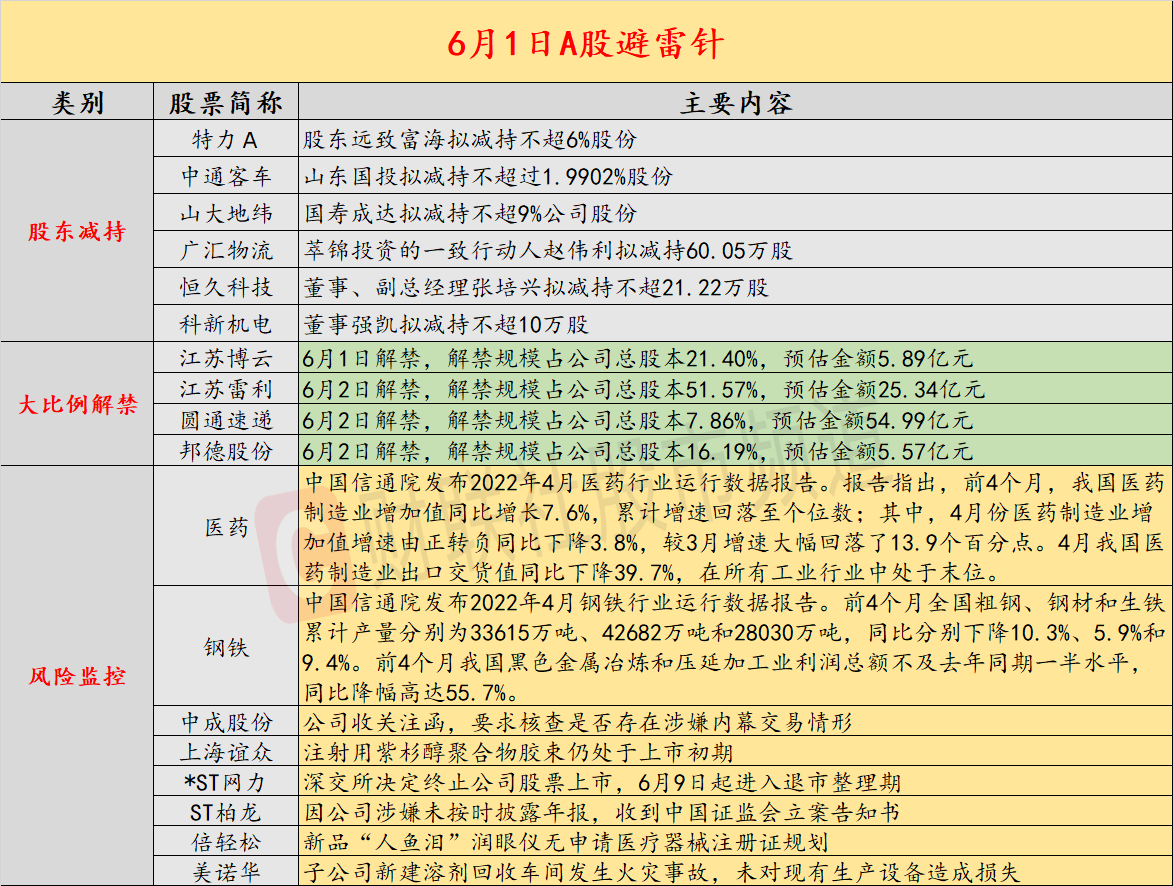This screenshot has height=886, width=1173.
Task: Click text 注射用紫杉醇聚合物胶束仍处于上市初期
Action: [518, 752]
